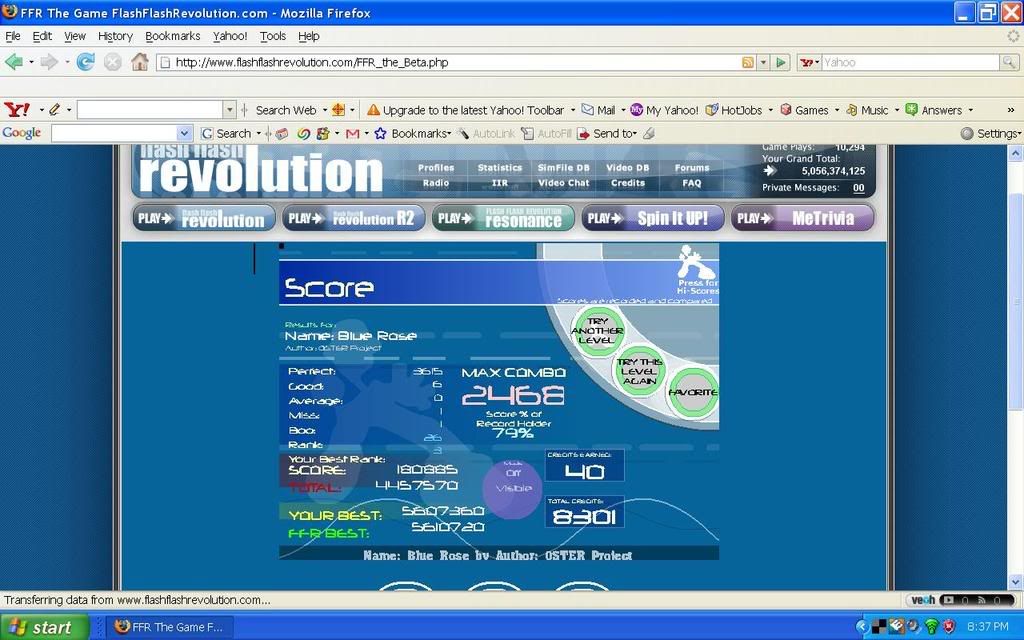Open the History menu

coord(115,36)
